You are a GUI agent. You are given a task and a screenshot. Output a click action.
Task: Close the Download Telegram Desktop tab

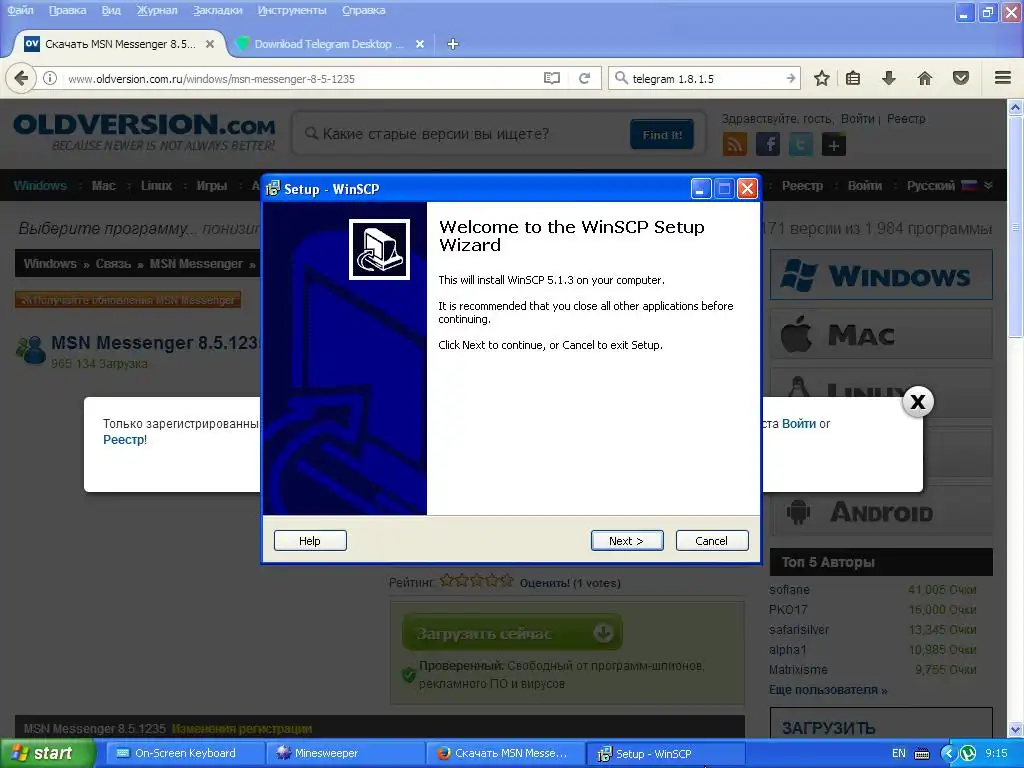[420, 44]
